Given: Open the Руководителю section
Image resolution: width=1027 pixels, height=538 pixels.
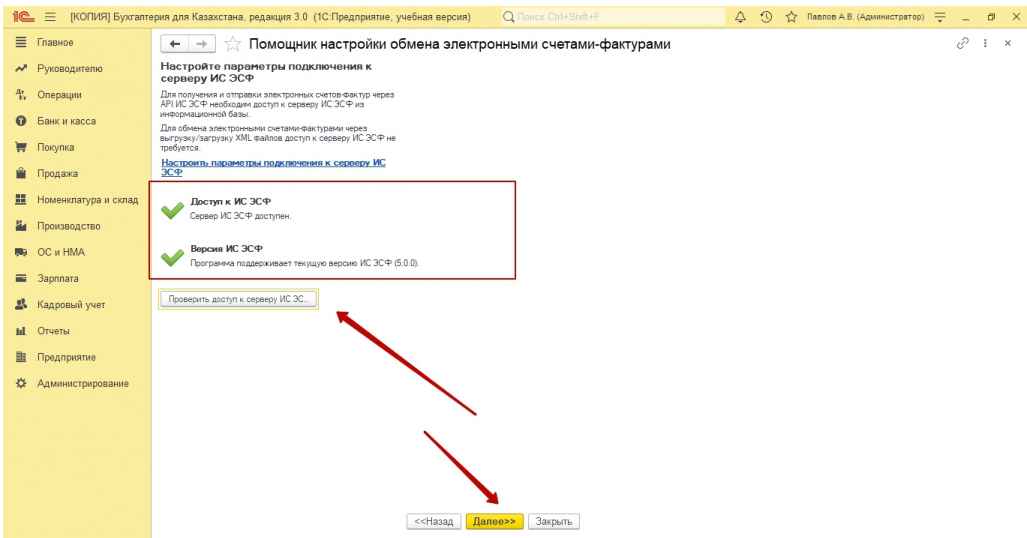Looking at the screenshot, I should 69,68.
